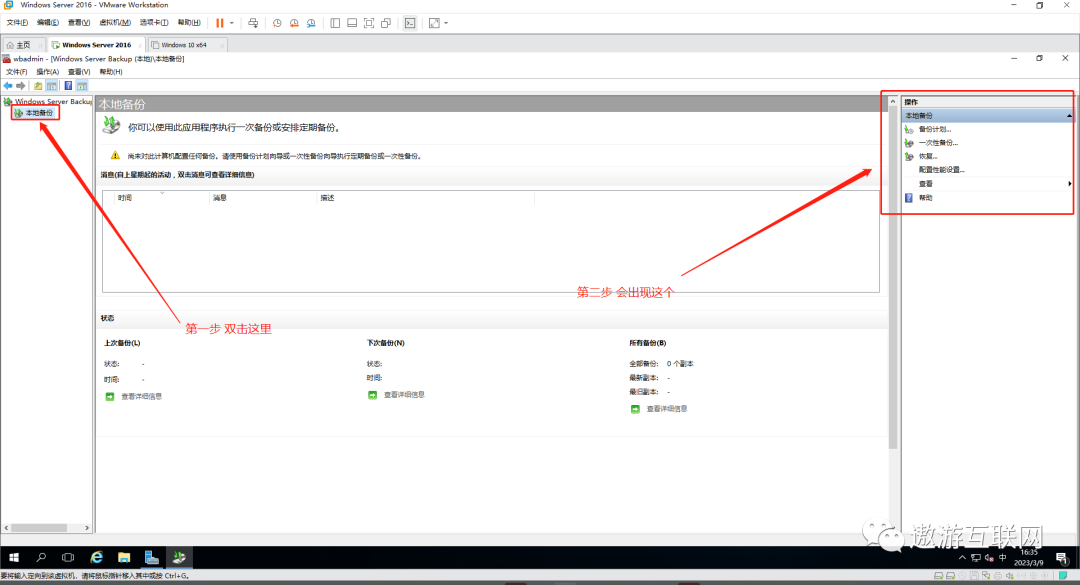Viewport: 1080px width, 585px height.
Task: Open VMware 文件(F) menu
Action: [x=17, y=23]
